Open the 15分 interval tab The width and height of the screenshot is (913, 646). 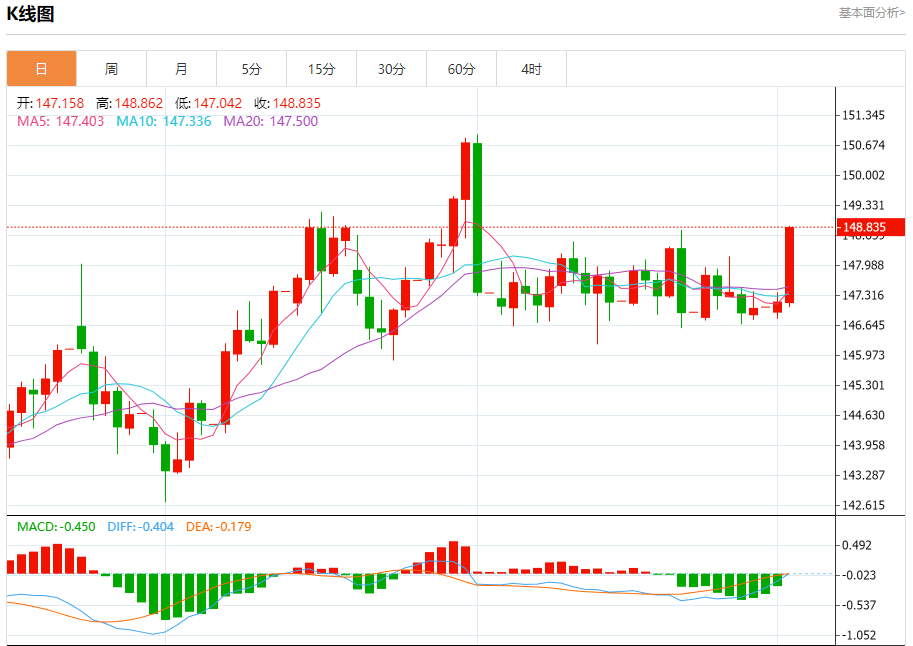[321, 69]
